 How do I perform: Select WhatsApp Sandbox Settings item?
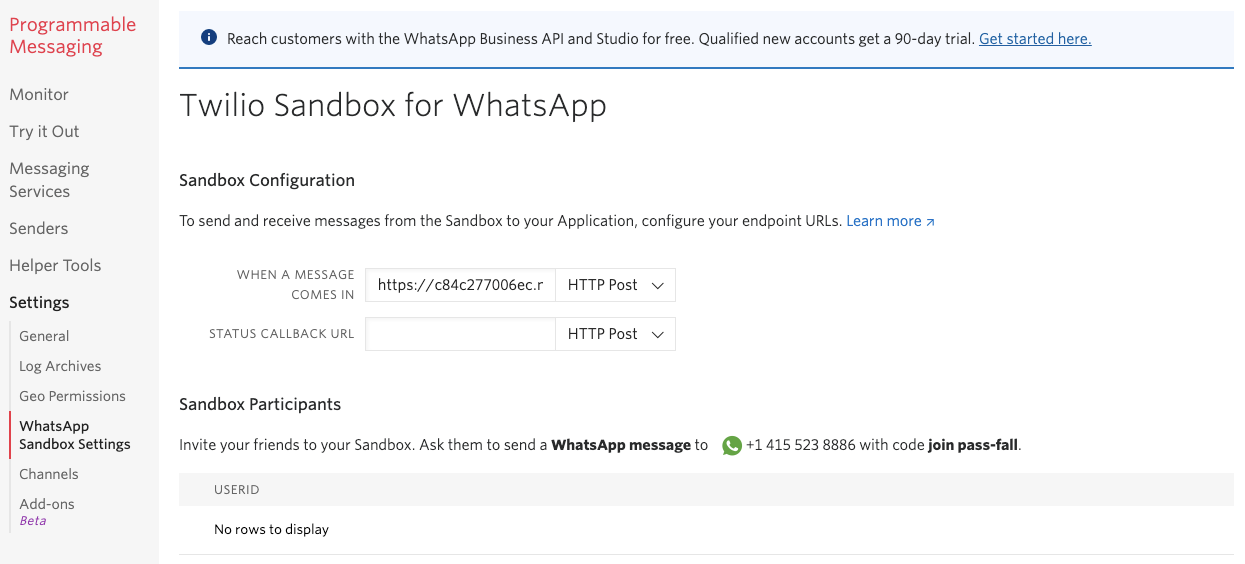pos(75,435)
